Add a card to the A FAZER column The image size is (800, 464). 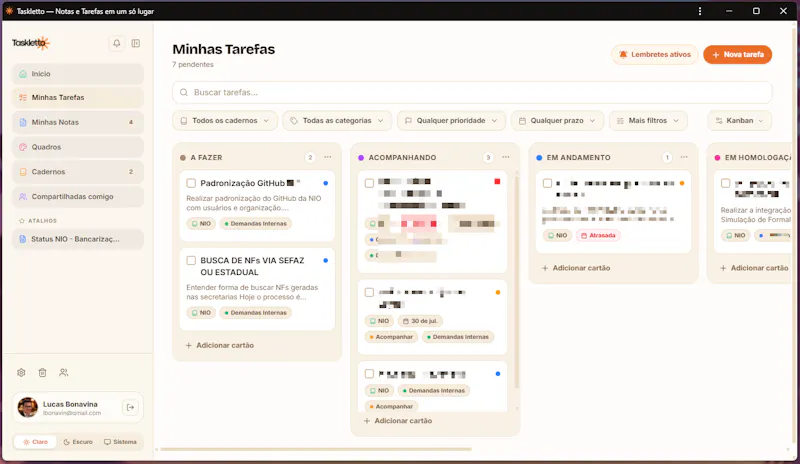tap(219, 346)
